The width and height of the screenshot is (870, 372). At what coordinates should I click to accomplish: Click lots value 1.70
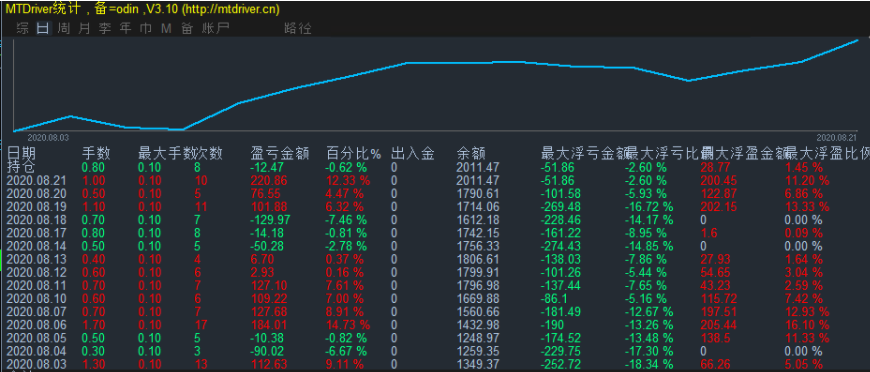92,325
